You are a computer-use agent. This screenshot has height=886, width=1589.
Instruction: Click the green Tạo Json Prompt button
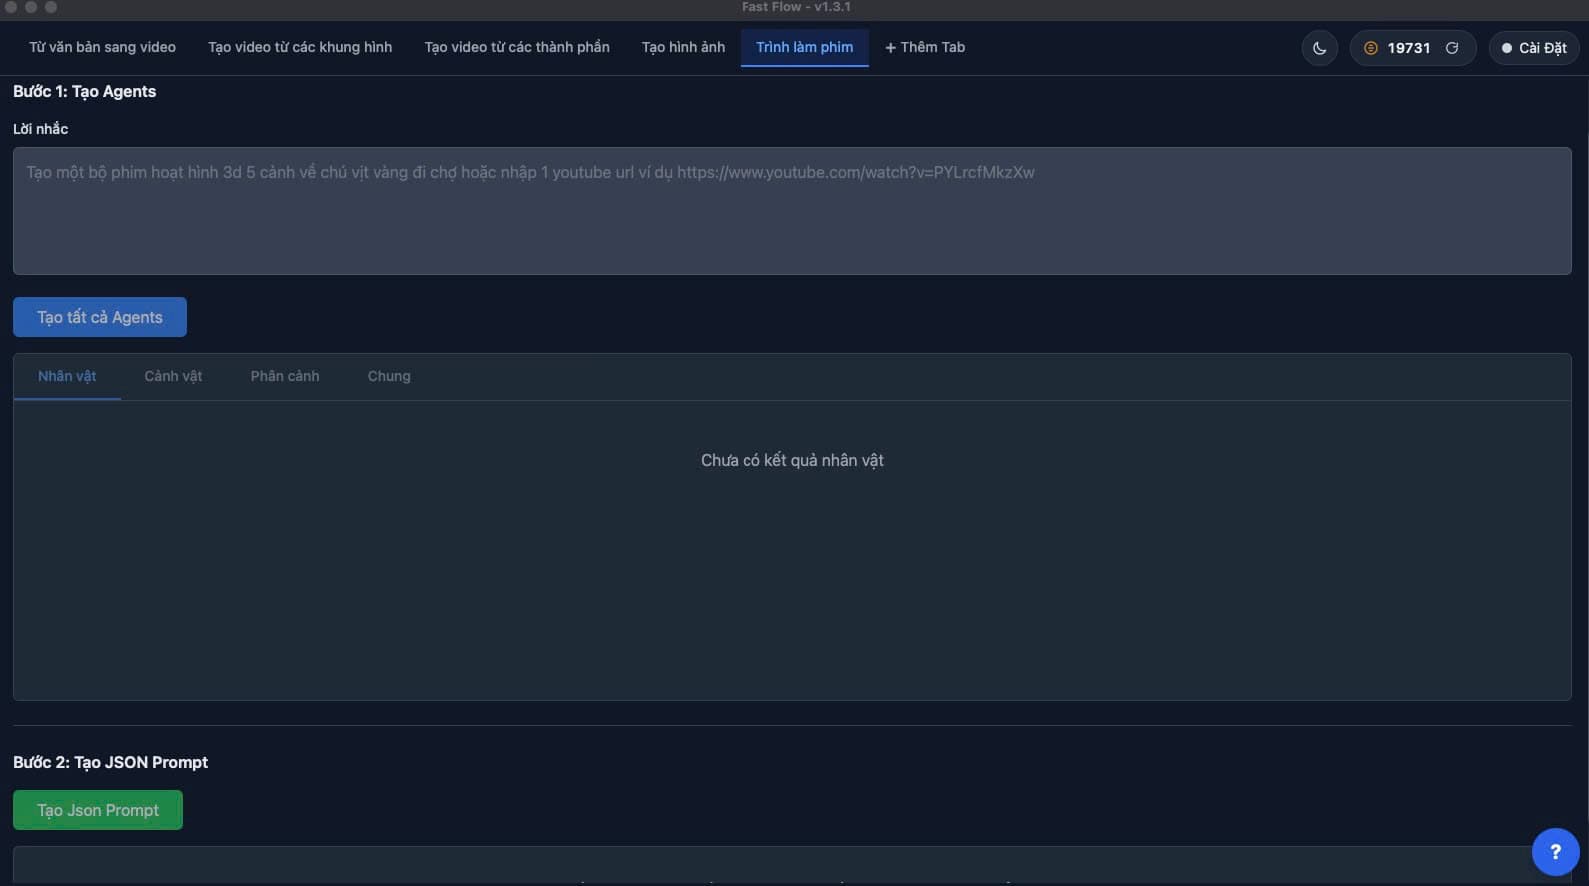click(x=98, y=810)
